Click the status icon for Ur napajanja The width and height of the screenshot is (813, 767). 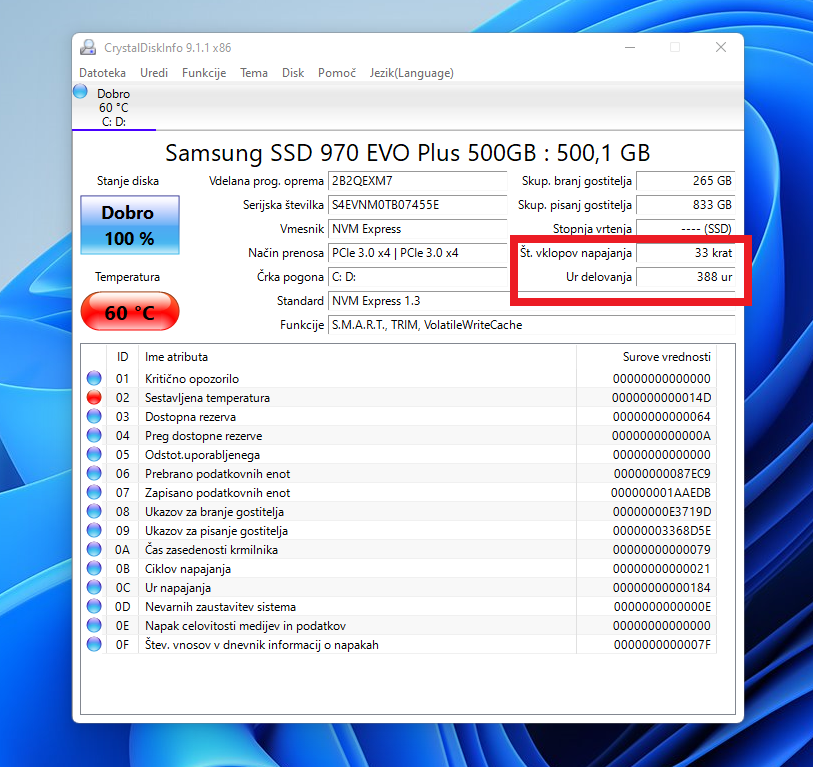[94, 588]
